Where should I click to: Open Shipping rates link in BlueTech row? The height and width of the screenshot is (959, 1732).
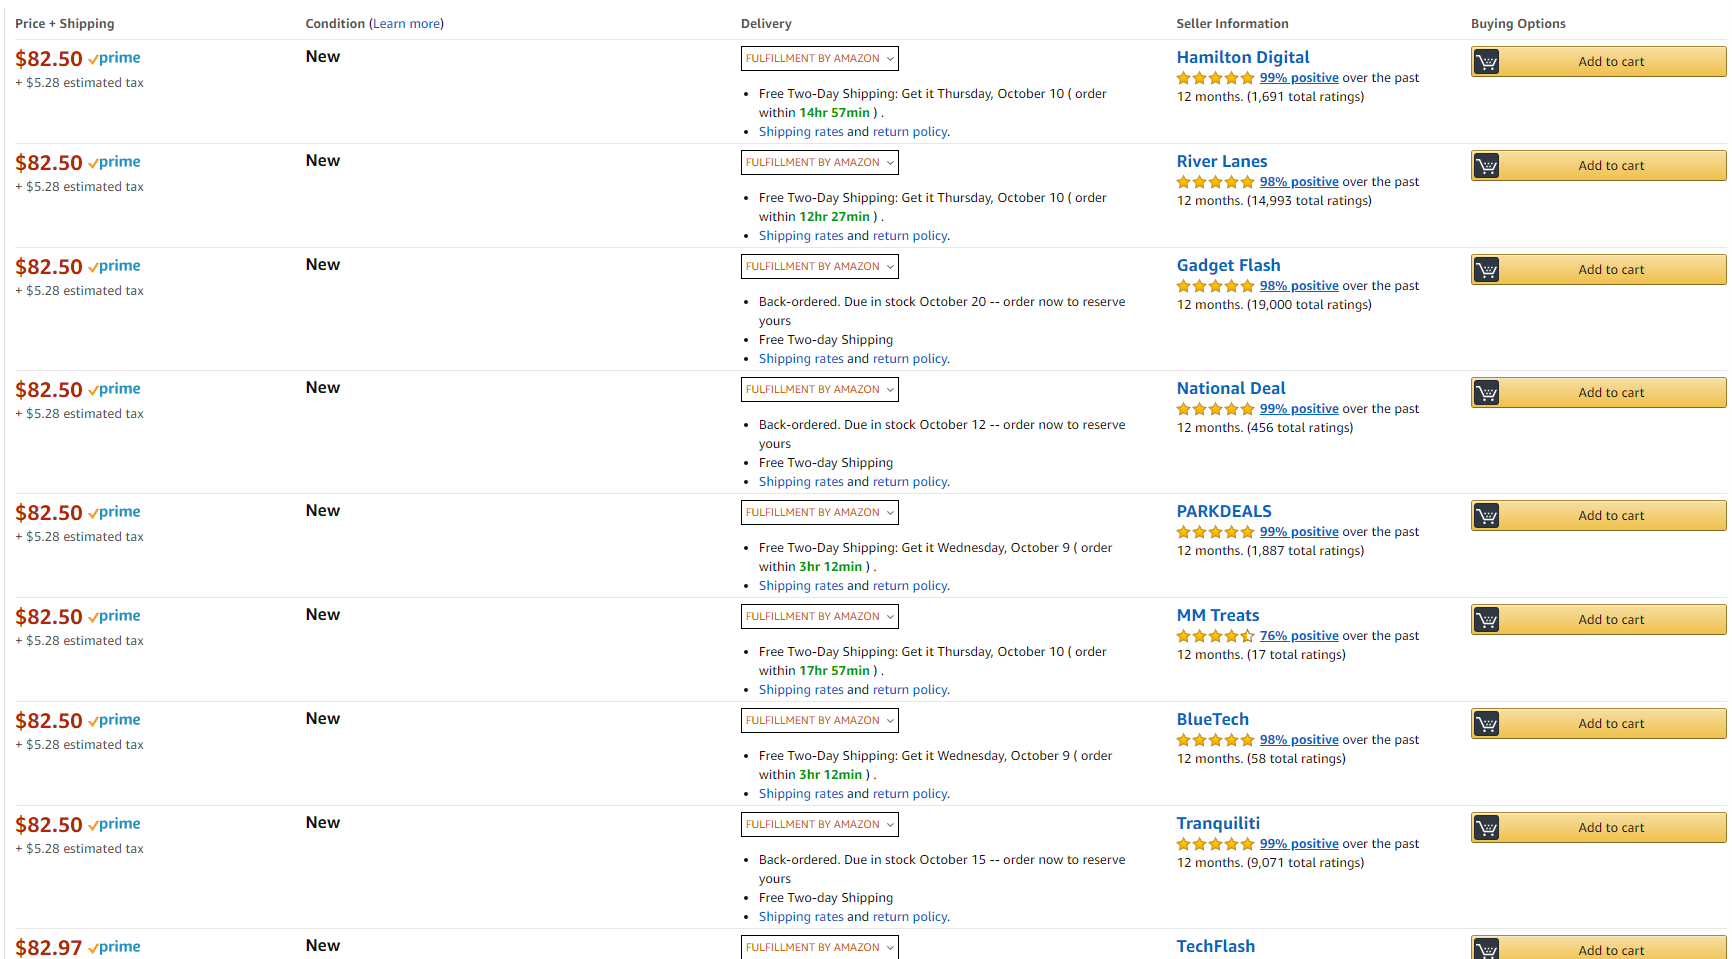pyautogui.click(x=800, y=794)
